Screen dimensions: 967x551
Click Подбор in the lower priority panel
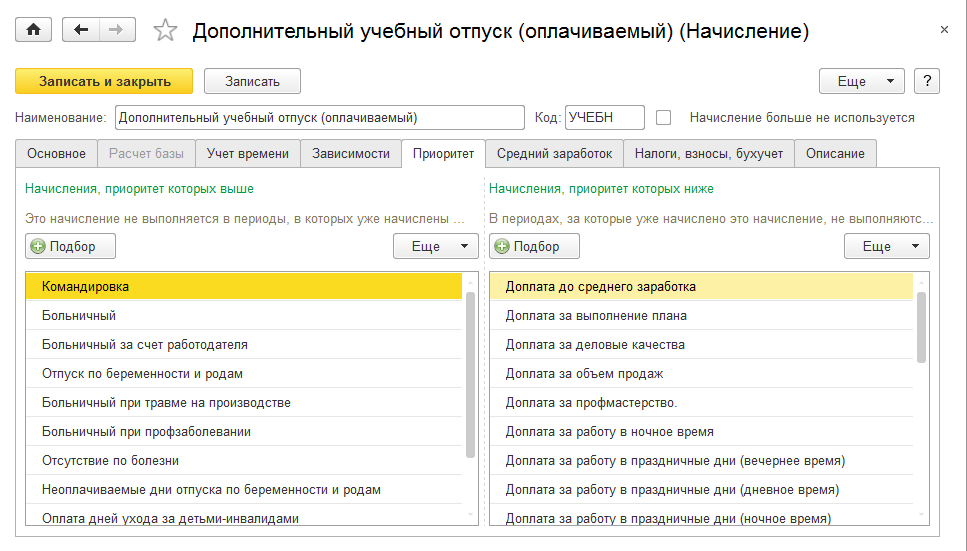pos(534,246)
